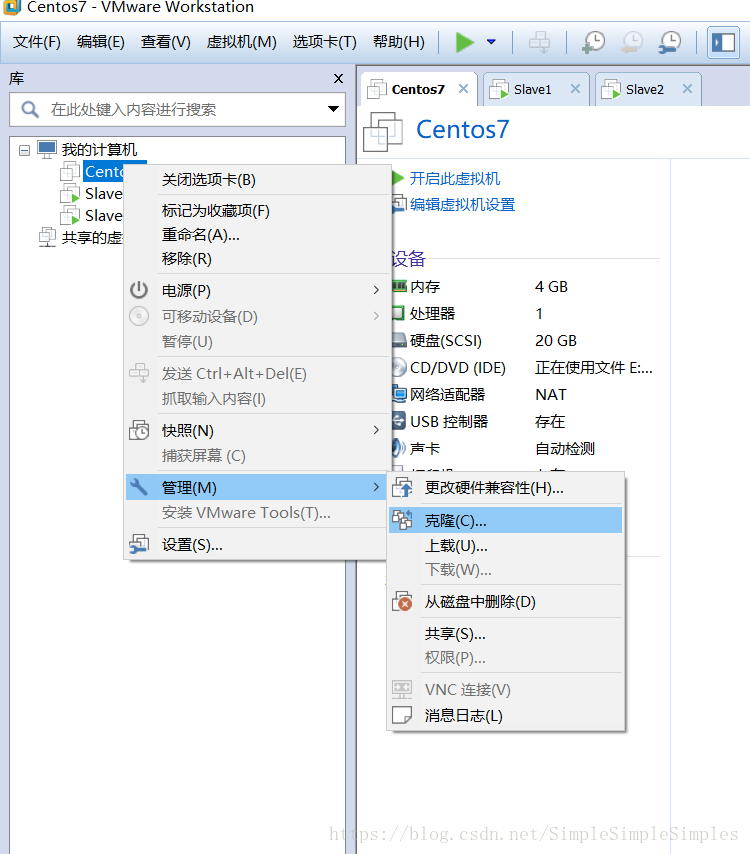
Task: Click the wrench icon beside 管理(M)
Action: click(139, 486)
